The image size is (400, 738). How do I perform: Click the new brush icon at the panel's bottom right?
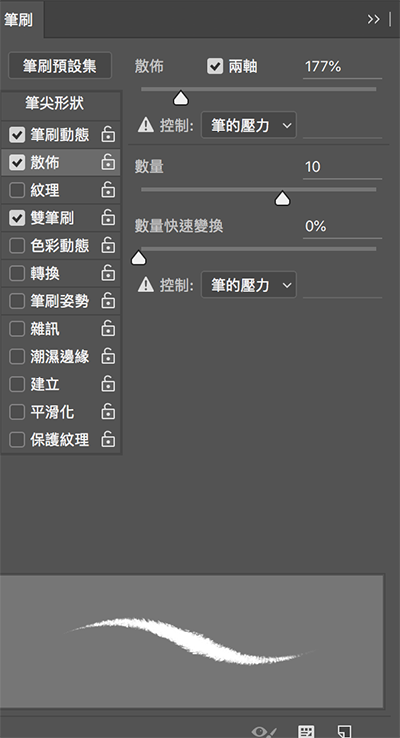pyautogui.click(x=344, y=731)
